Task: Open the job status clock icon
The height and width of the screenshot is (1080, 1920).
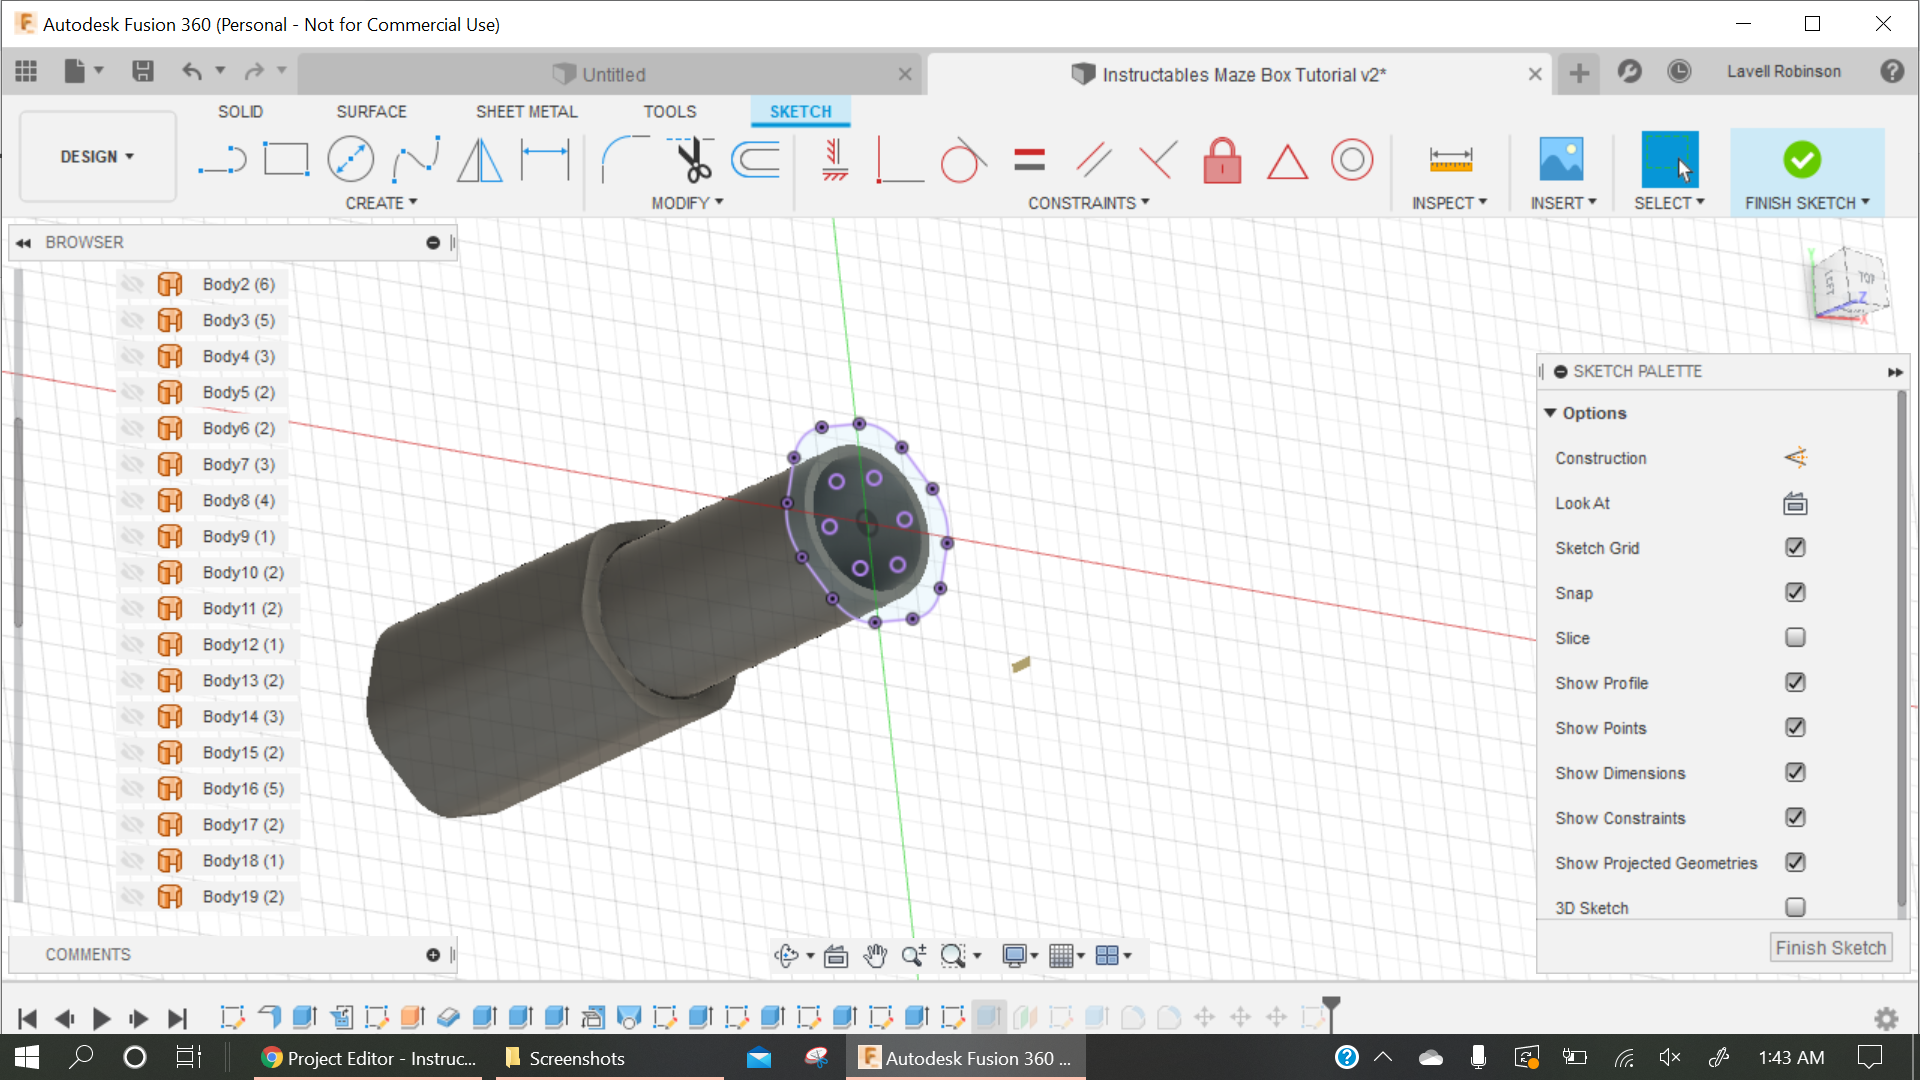Action: (1679, 72)
